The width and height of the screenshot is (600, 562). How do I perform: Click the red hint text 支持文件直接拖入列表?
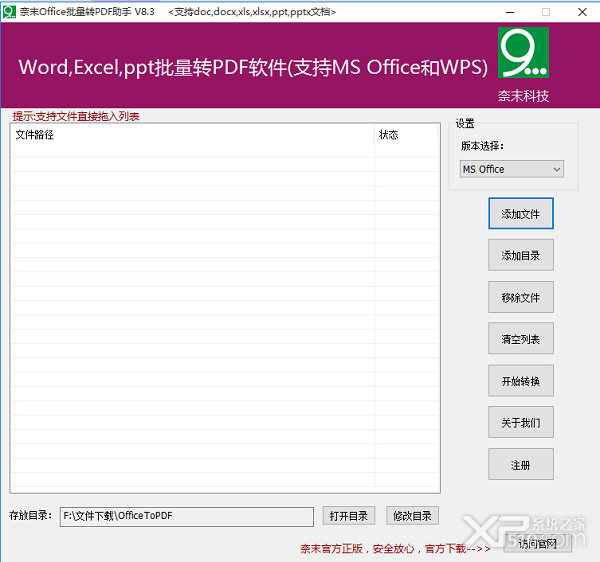coord(76,116)
